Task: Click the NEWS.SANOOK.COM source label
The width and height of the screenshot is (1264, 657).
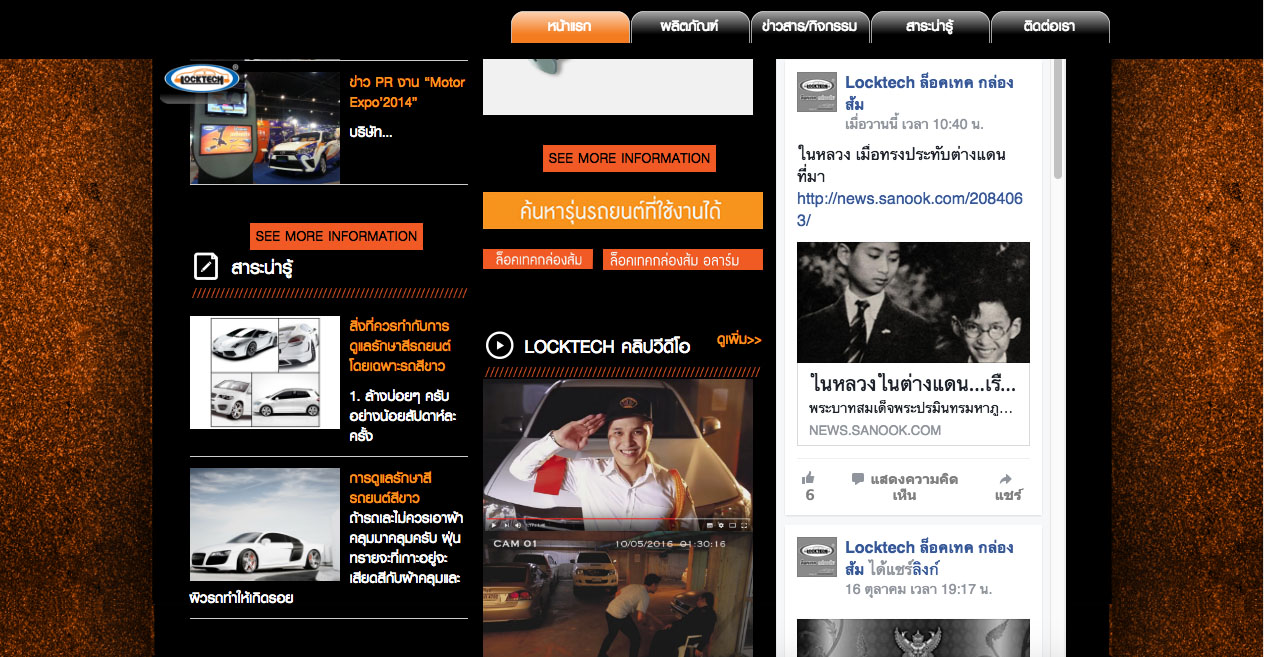Action: click(875, 430)
